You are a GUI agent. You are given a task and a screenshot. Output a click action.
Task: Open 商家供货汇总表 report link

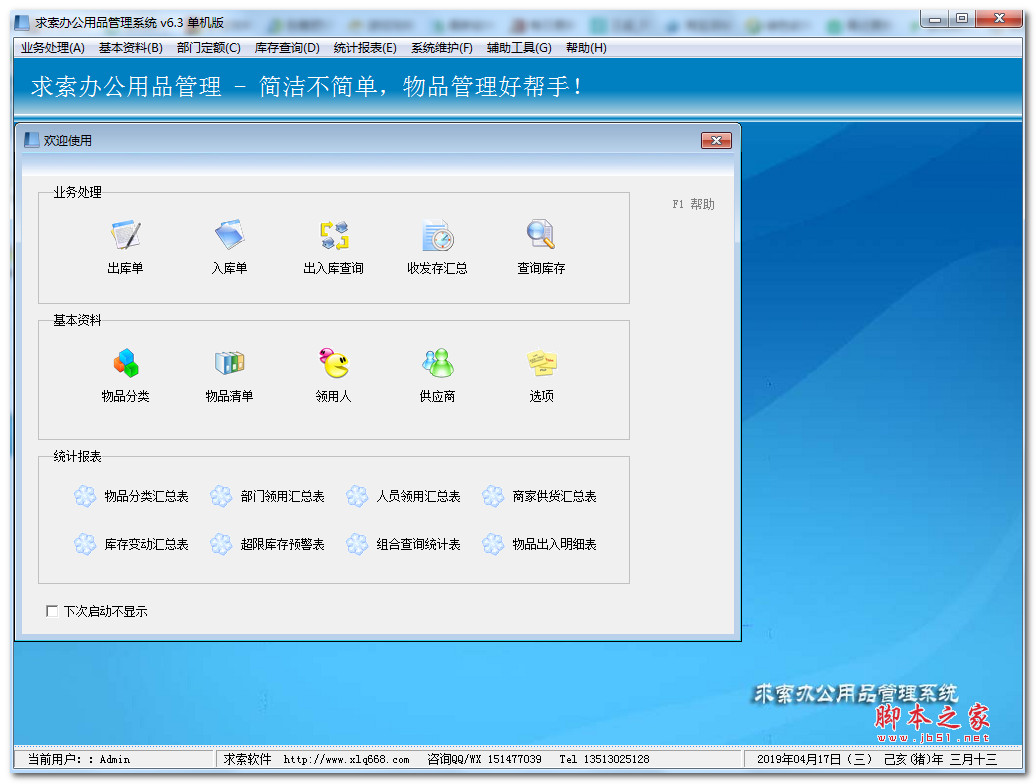pyautogui.click(x=555, y=496)
